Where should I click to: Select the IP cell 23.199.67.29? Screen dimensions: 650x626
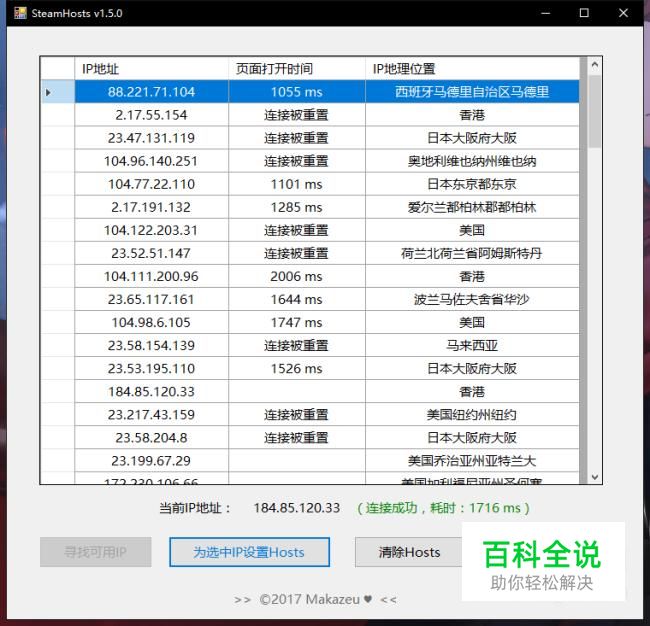151,461
